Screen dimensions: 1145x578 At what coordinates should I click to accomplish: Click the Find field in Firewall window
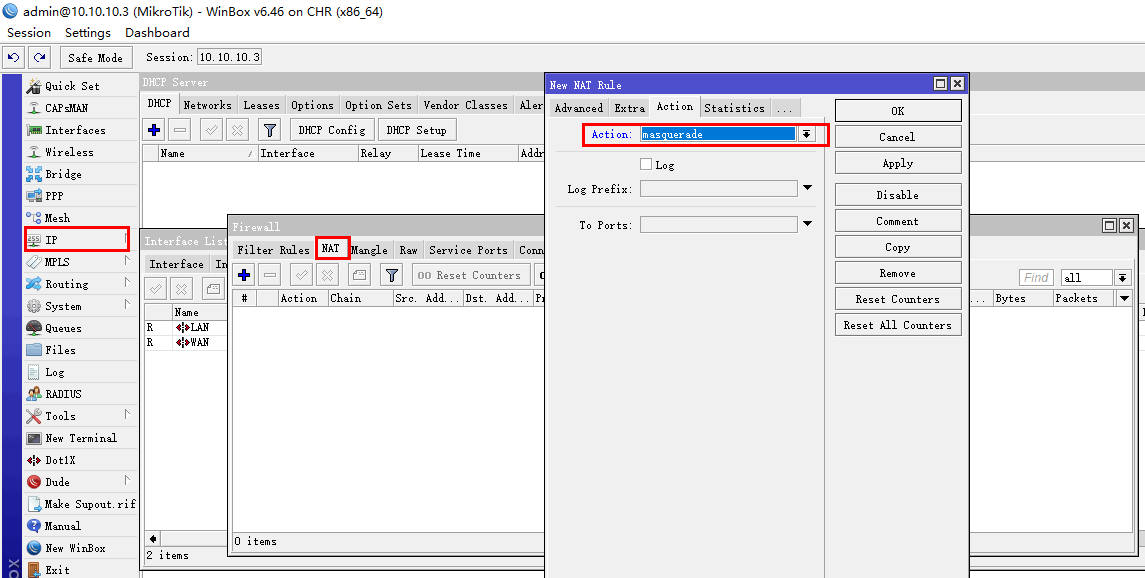1037,277
